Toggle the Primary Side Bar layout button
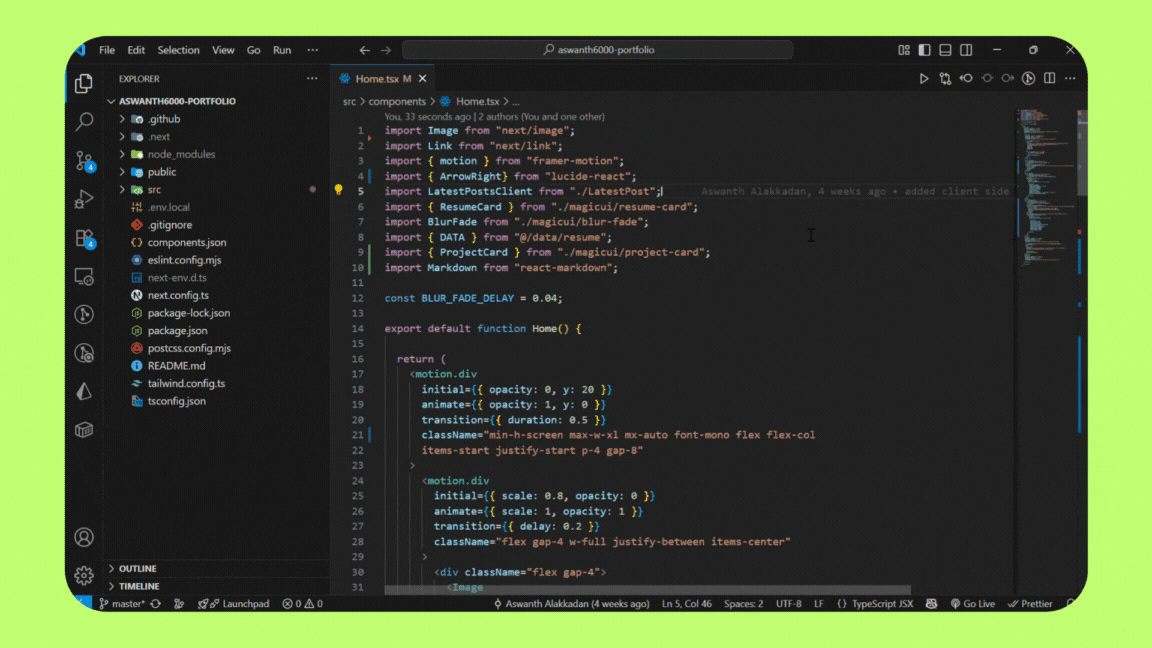Viewport: 1152px width, 648px height. pyautogui.click(x=924, y=50)
